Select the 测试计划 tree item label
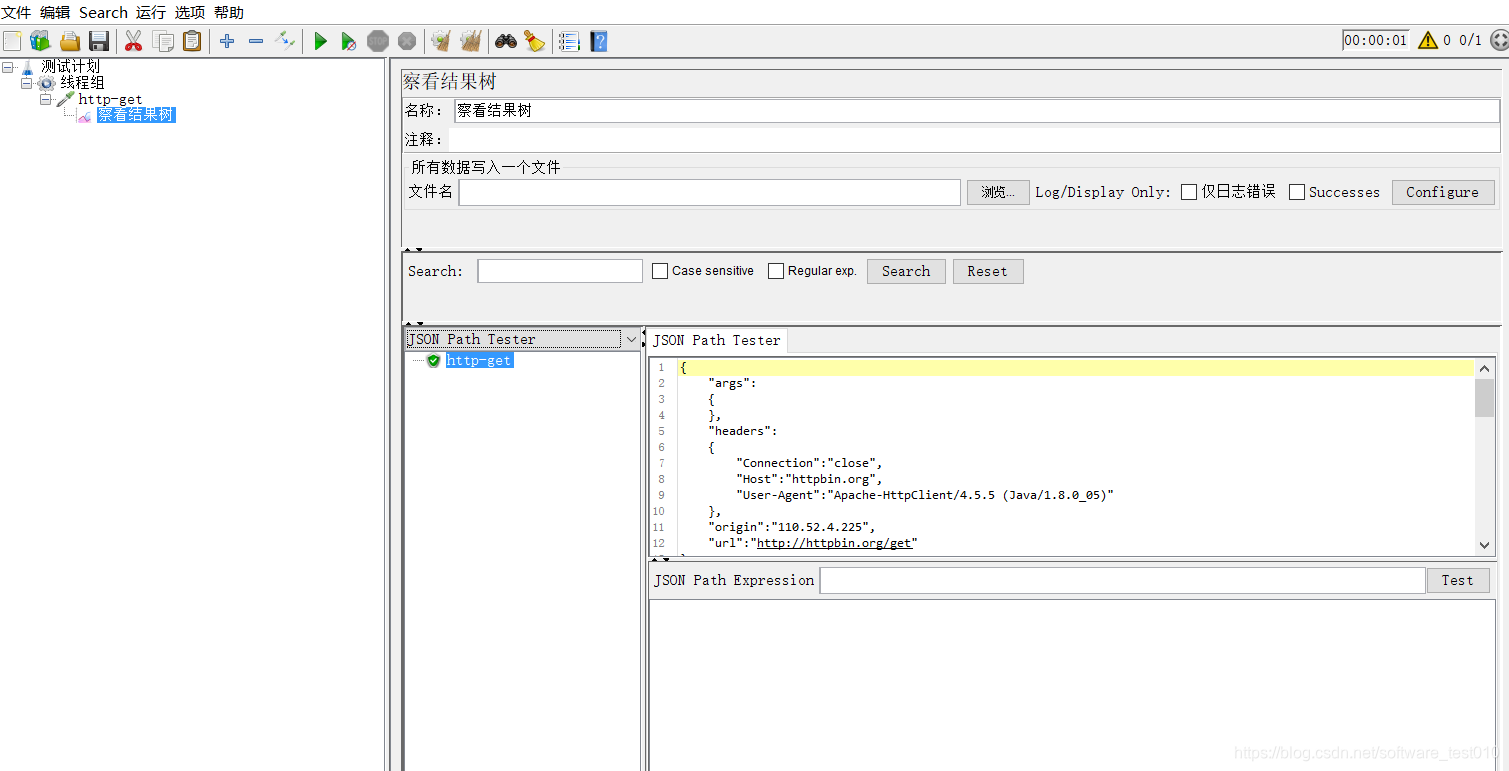 click(x=70, y=67)
